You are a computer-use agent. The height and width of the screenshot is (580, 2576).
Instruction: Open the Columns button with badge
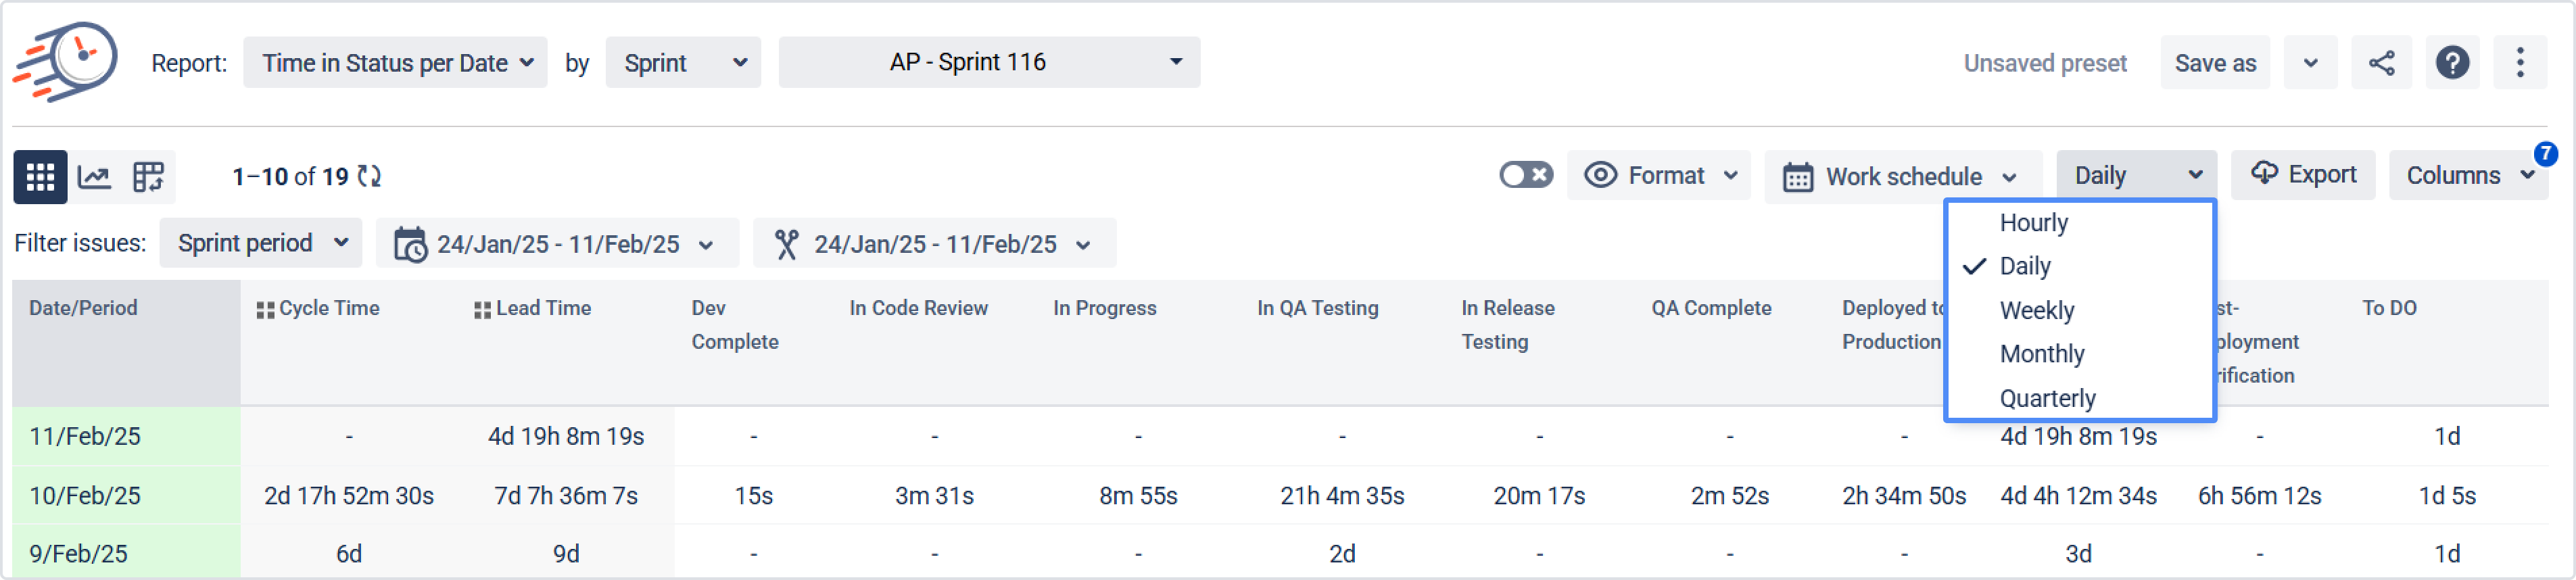click(2467, 176)
